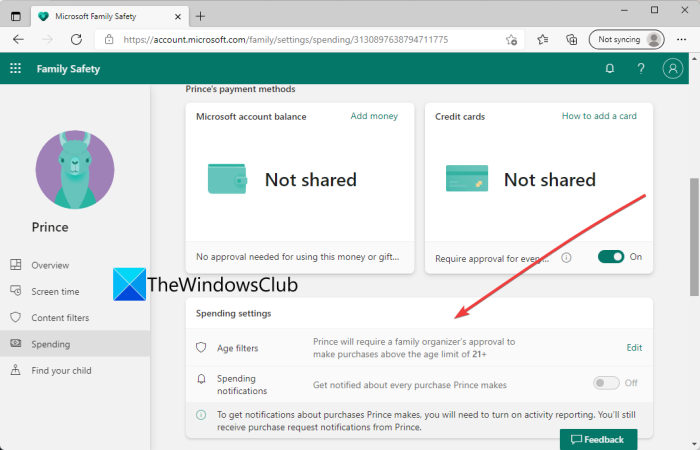Click the Screen time clock icon
Screen dimensions: 700x450
pyautogui.click(x=16, y=291)
